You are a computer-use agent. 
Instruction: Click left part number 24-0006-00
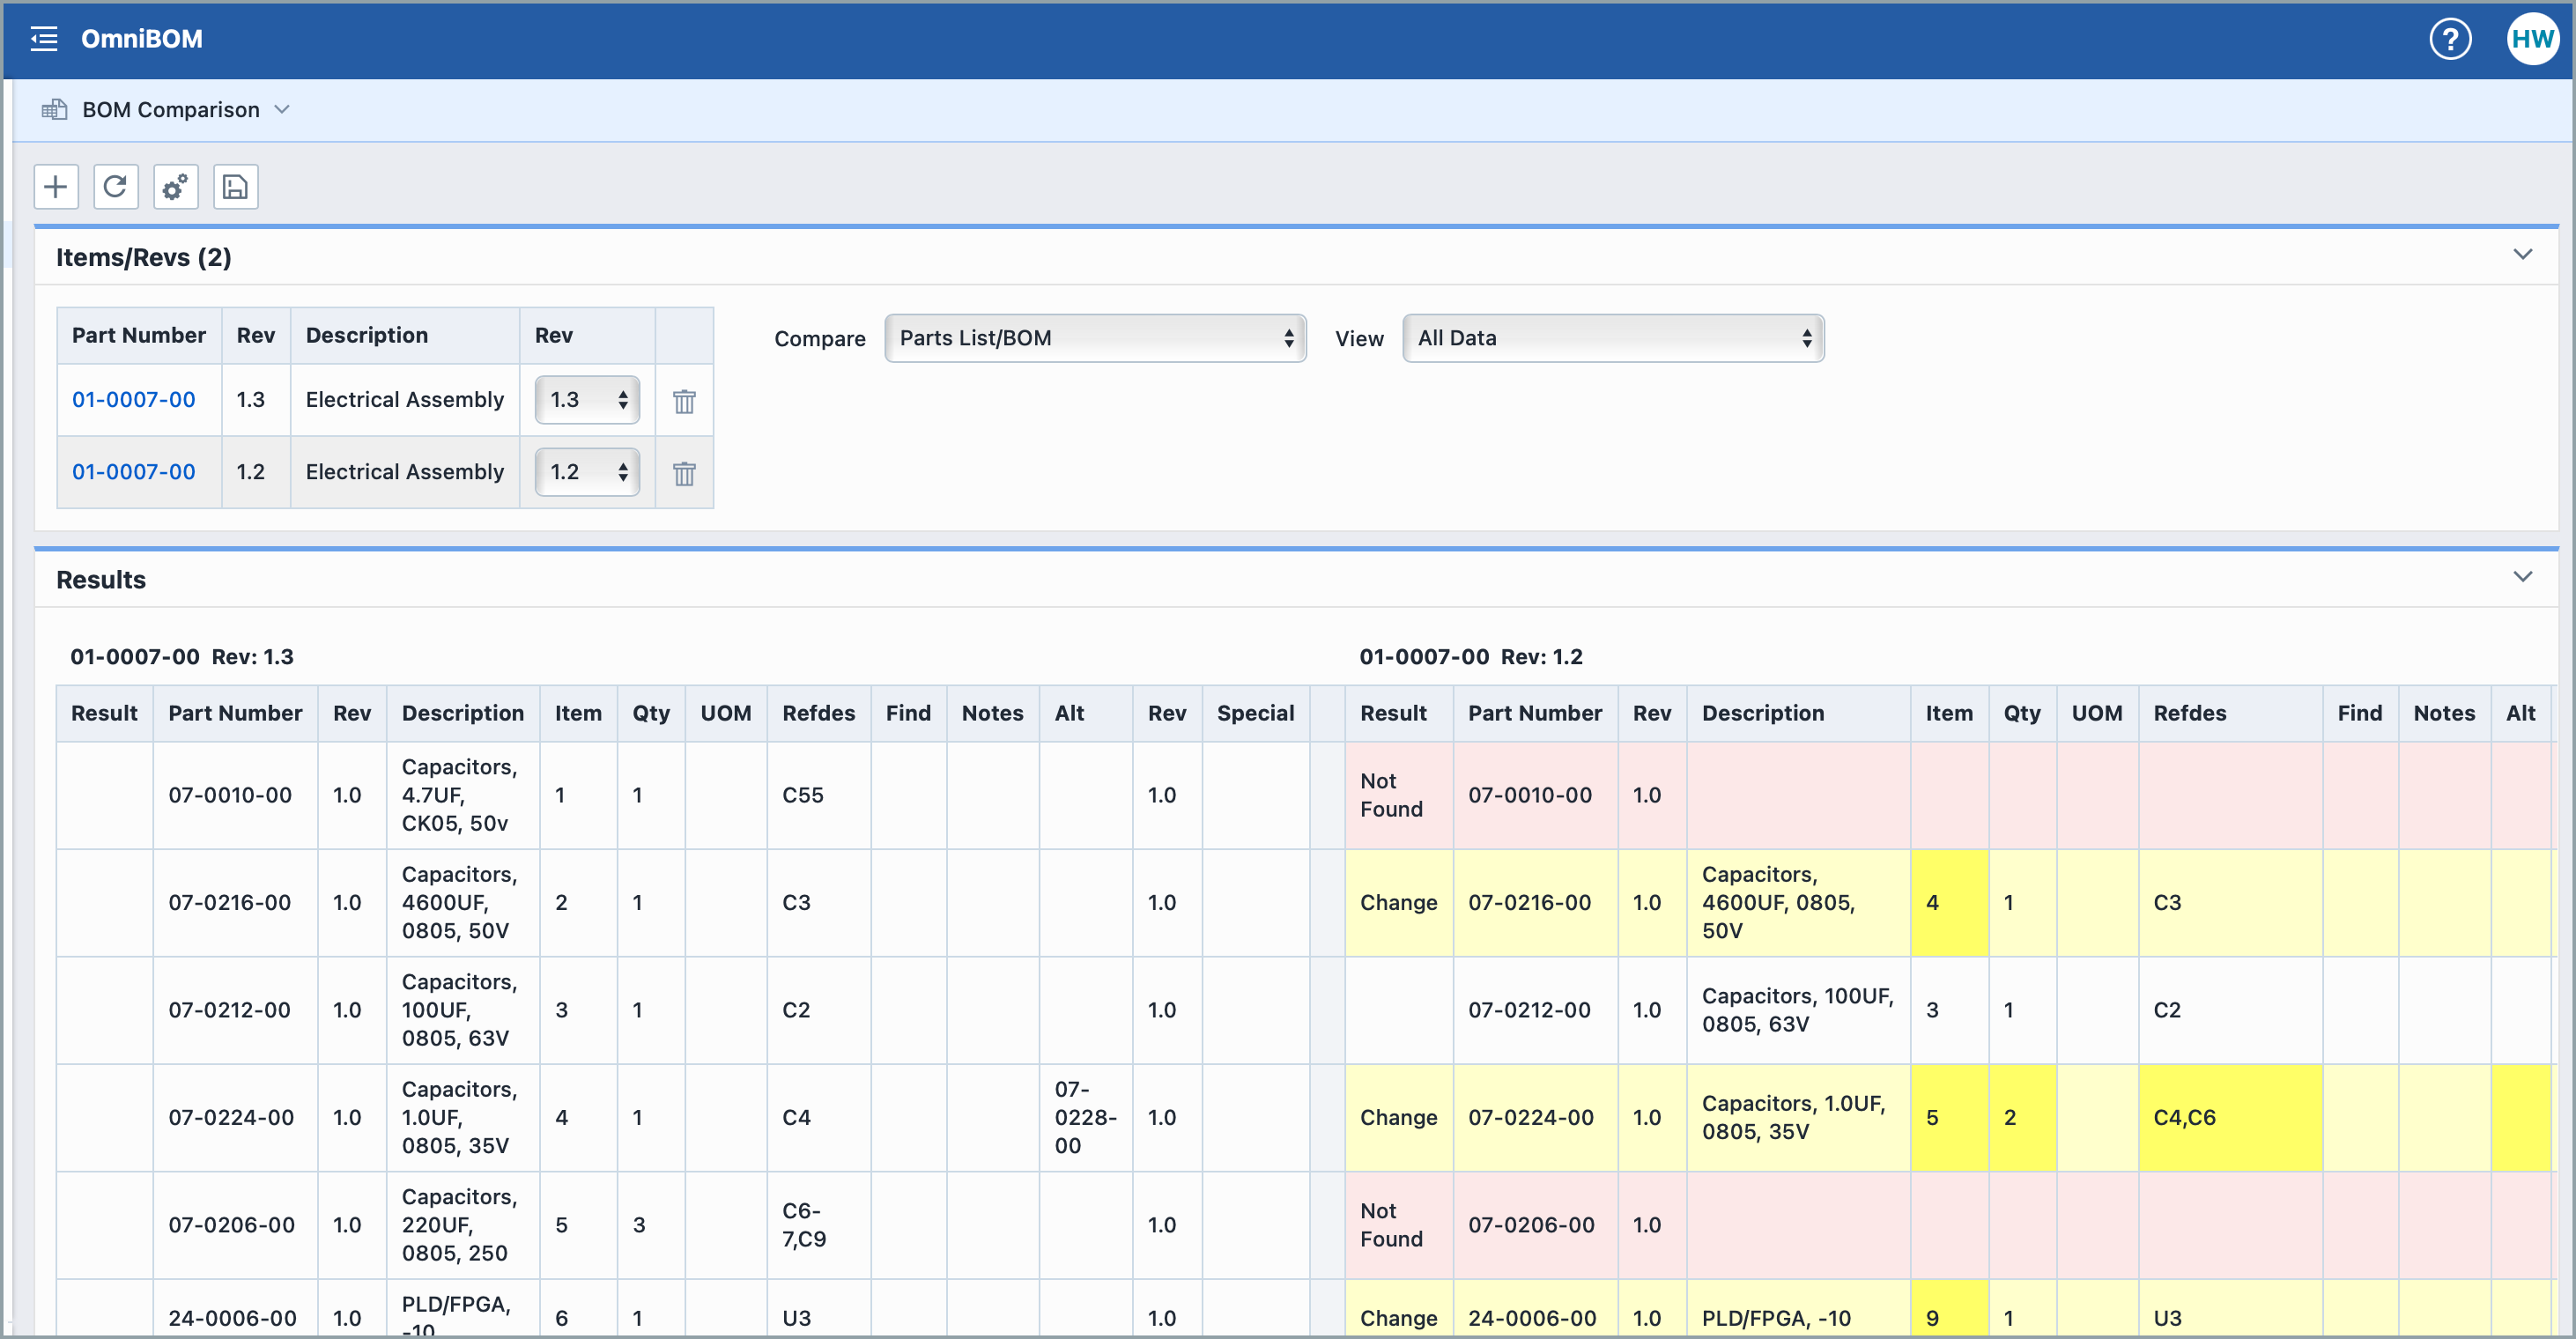tap(233, 1318)
